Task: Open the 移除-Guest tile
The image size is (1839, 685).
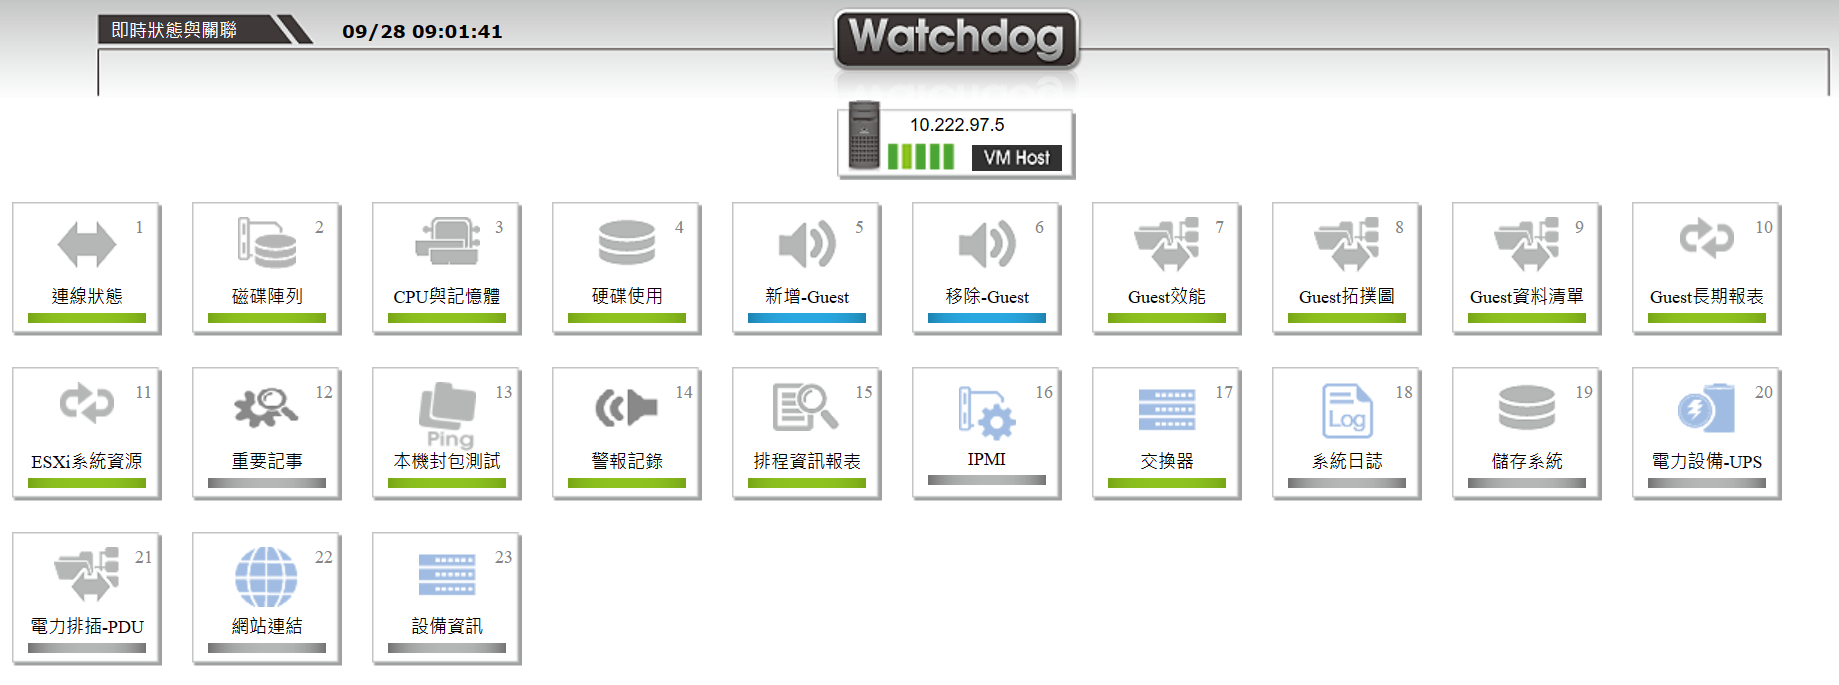Action: (x=987, y=268)
